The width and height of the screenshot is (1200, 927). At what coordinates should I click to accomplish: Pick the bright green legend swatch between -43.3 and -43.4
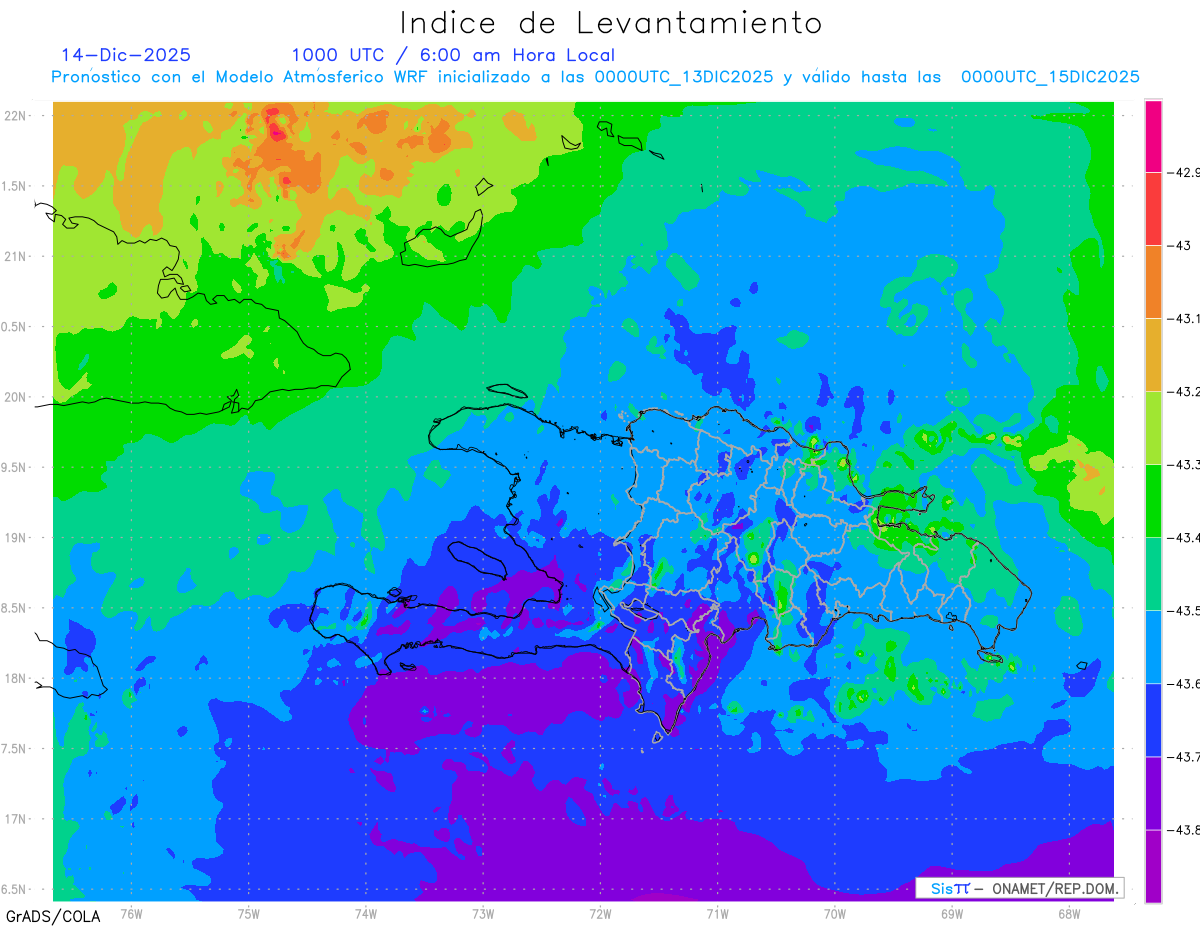(1153, 500)
